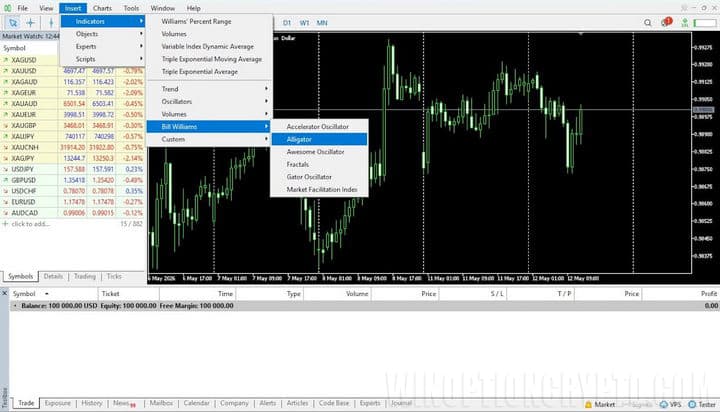Open VPS from the Toolbox bar
This screenshot has width=720, height=412.
pos(670,404)
